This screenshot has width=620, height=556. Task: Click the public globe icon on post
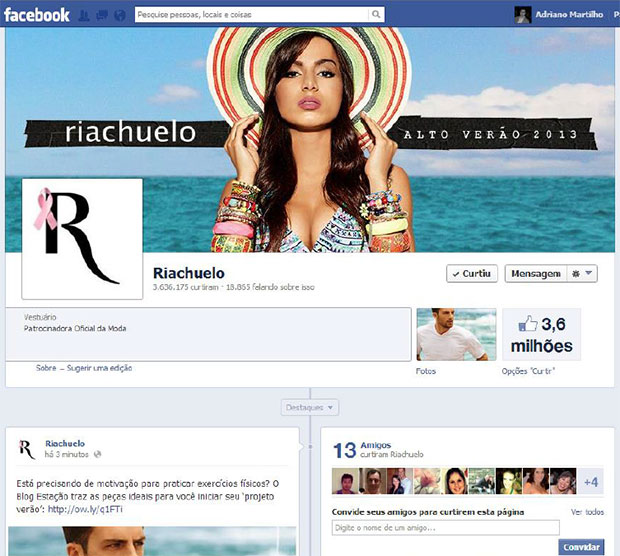tap(97, 454)
